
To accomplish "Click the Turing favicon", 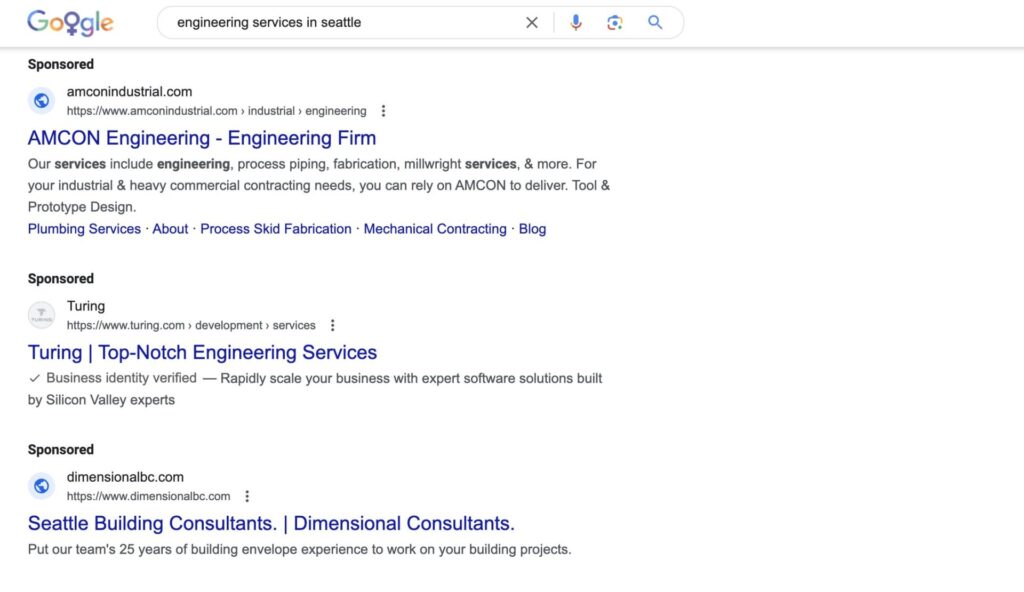I will (41, 315).
